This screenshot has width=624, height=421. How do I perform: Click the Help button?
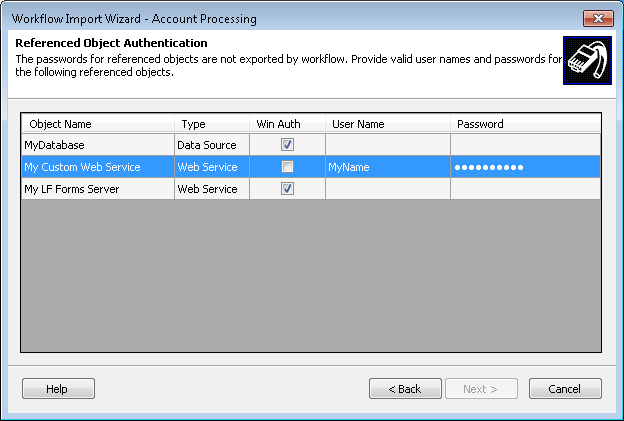pos(58,389)
